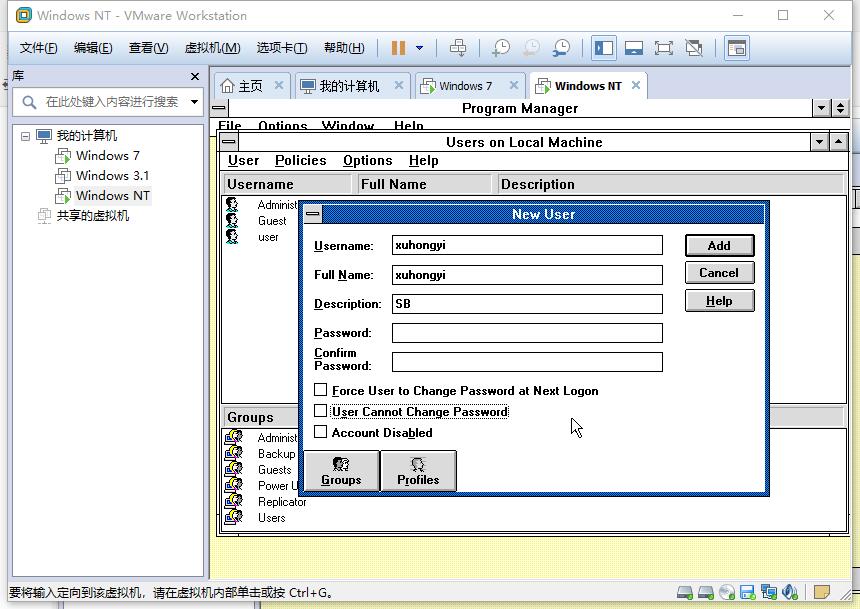
Task: Click Cancel in the New User dialog
Action: click(719, 273)
